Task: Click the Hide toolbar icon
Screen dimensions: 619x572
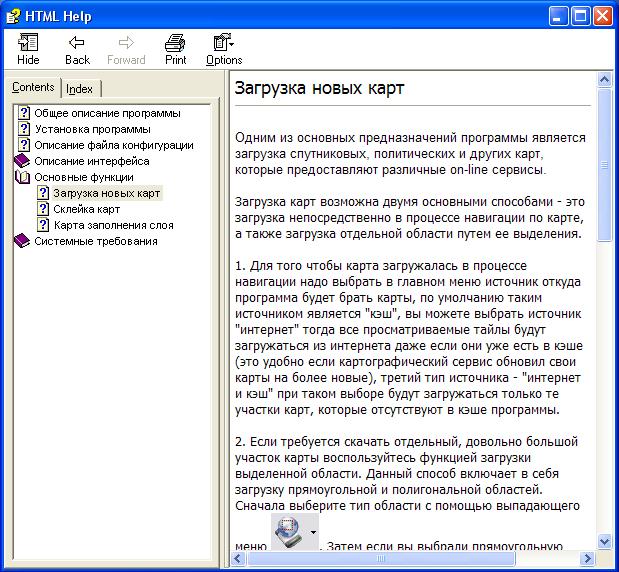Action: coord(28,43)
